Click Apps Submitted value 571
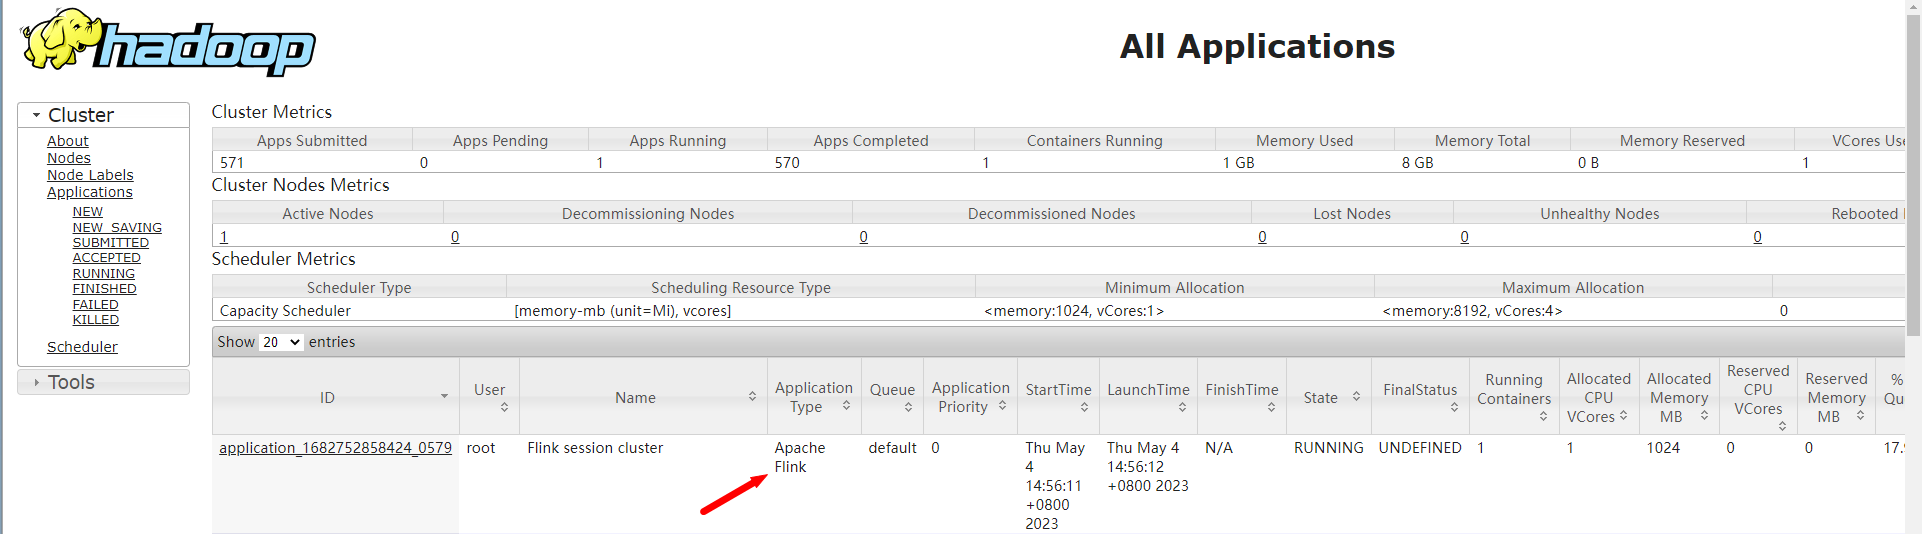 coord(232,163)
